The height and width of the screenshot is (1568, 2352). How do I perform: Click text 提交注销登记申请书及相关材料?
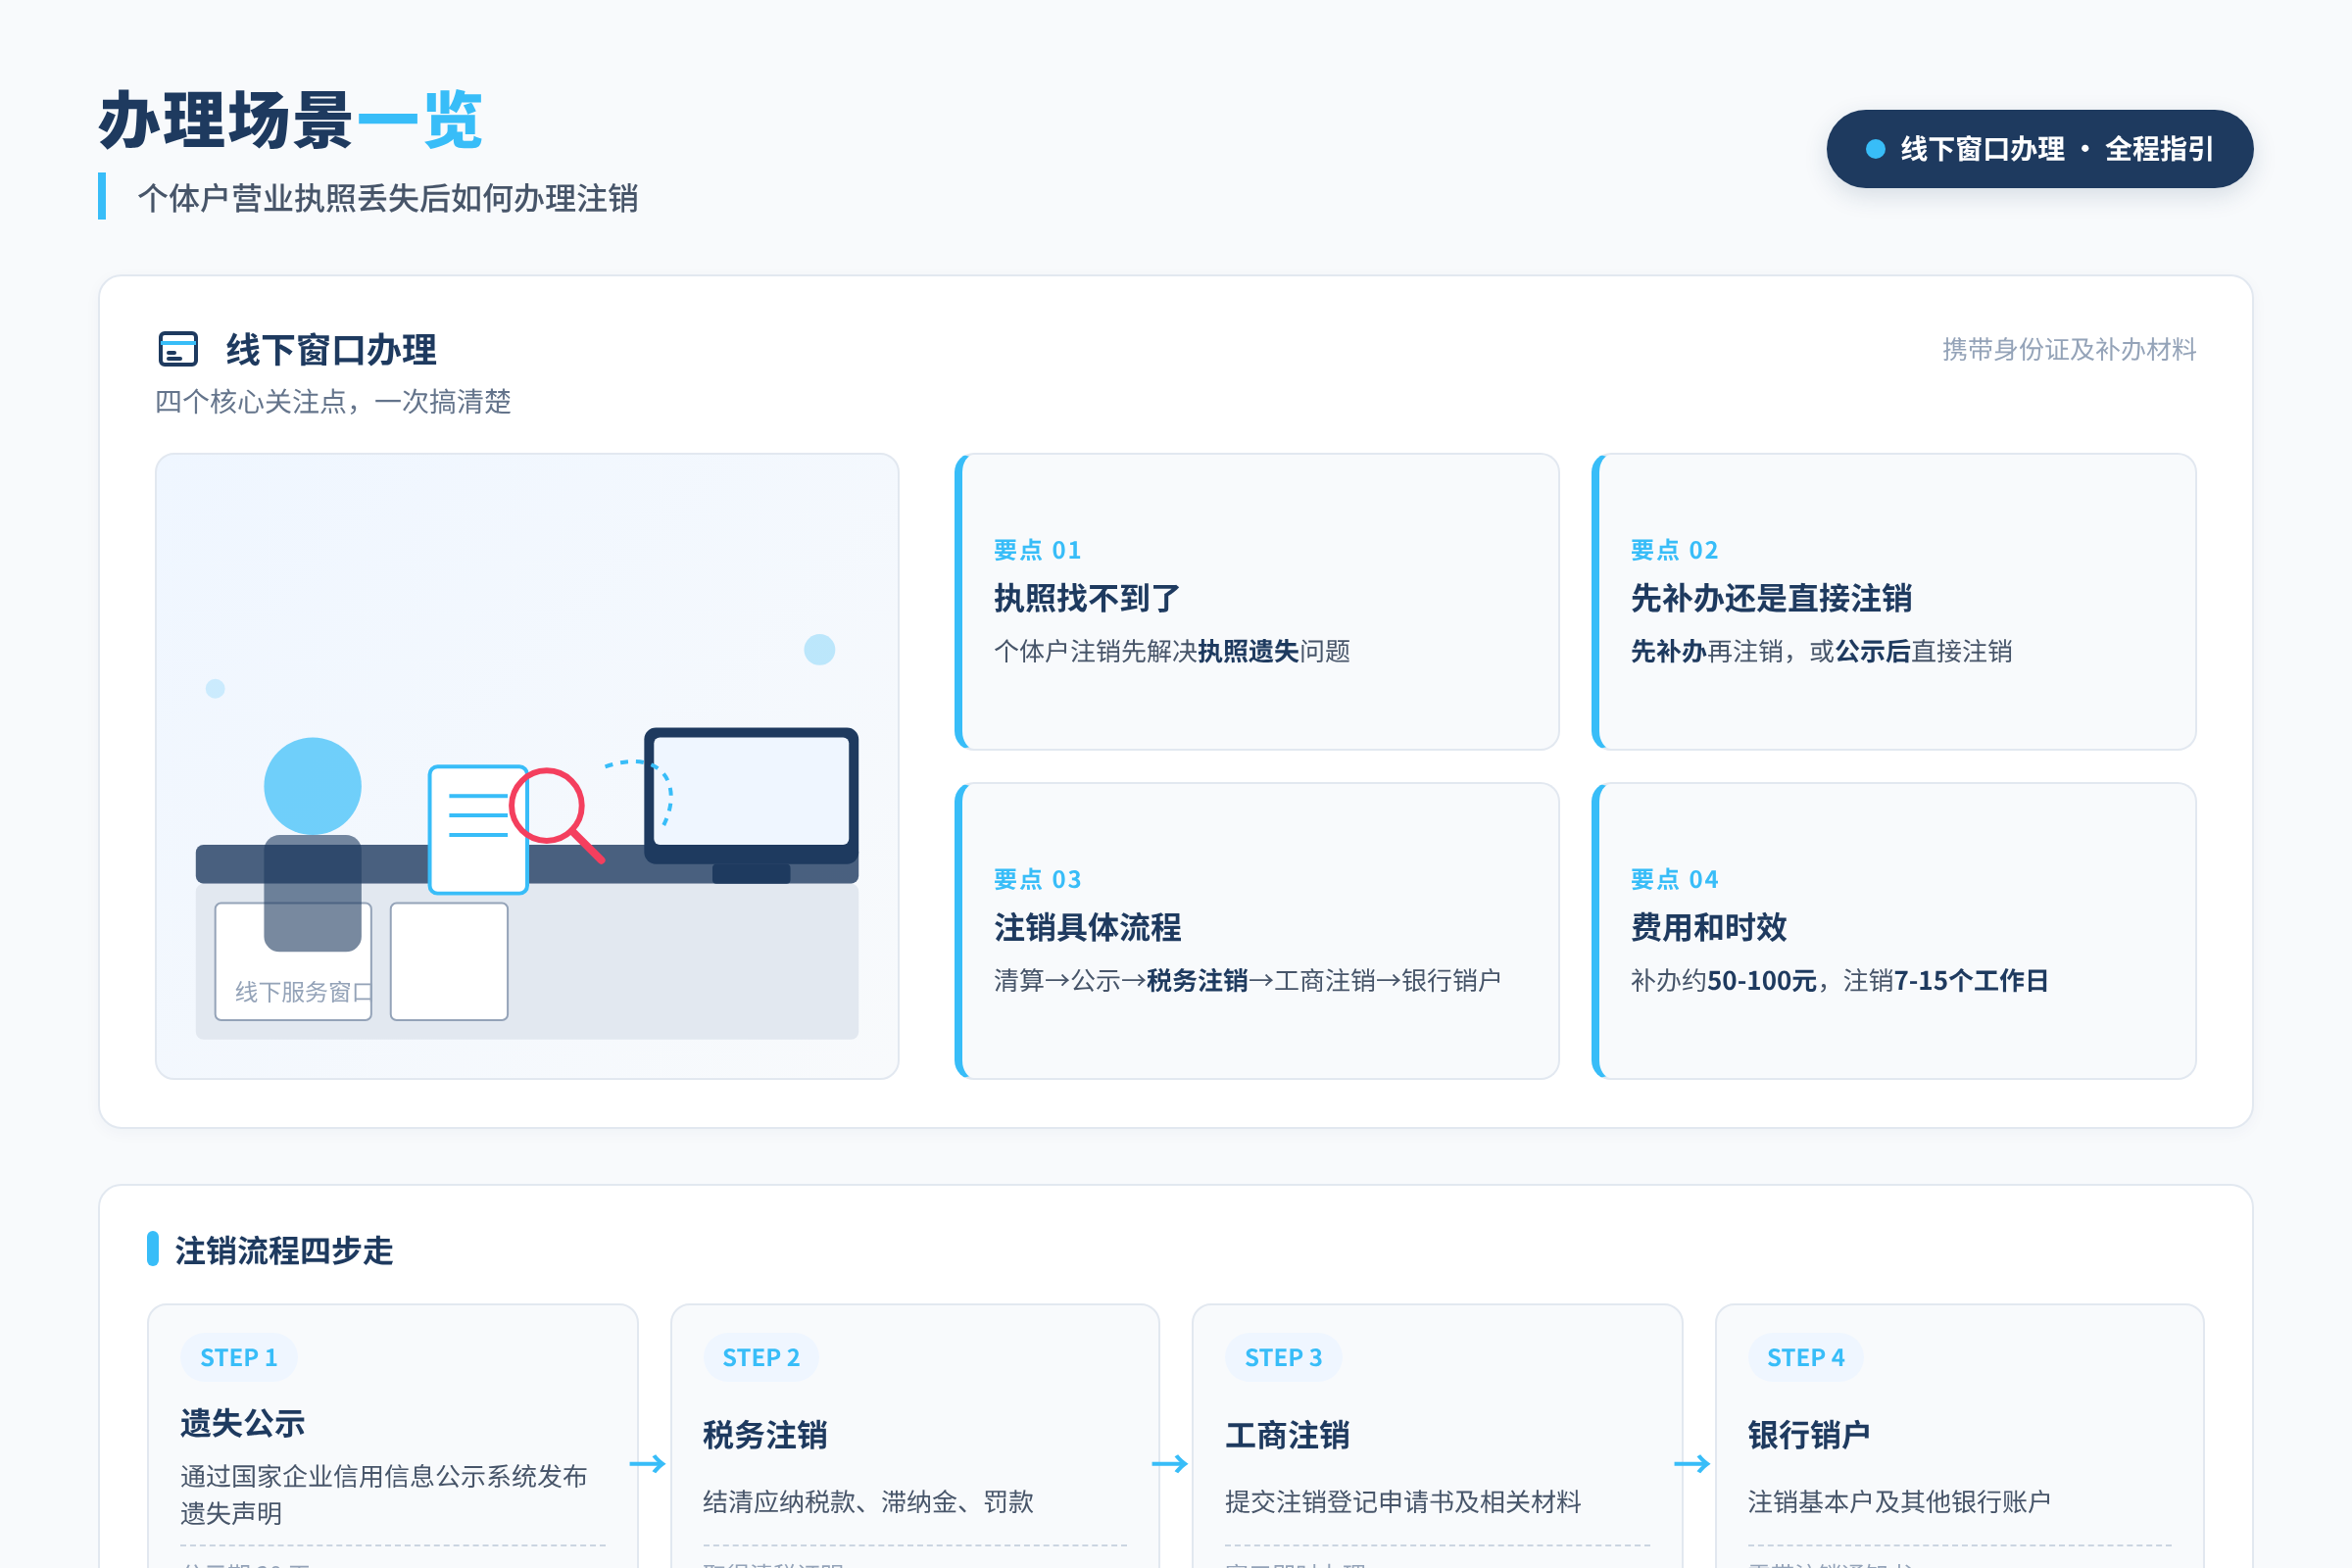click(1403, 1501)
